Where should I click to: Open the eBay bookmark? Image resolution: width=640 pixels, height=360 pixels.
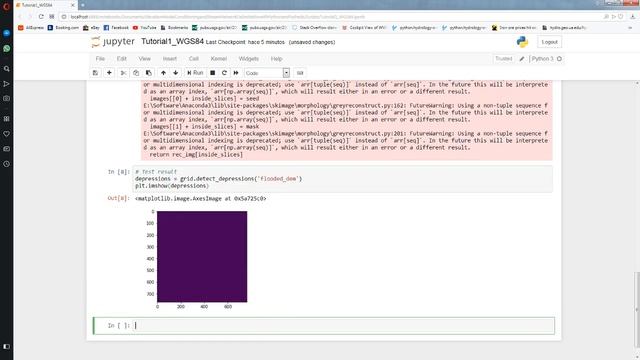[91, 28]
